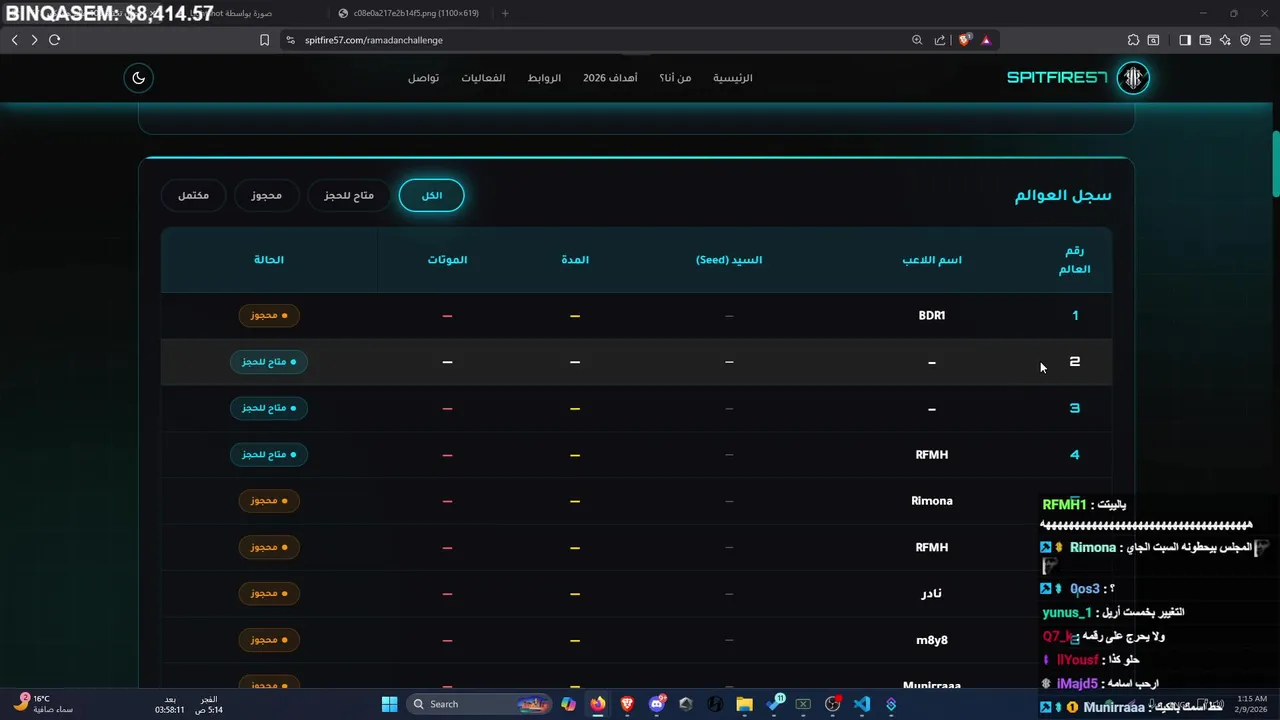Open the من أنا؟ nav item

[675, 78]
